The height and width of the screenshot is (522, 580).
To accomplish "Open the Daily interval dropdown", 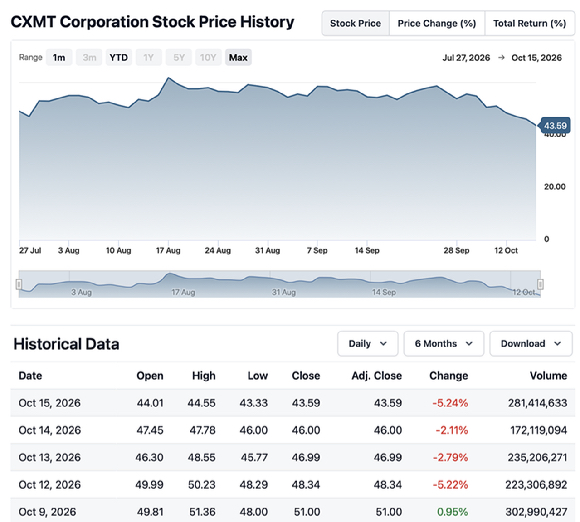I will click(368, 344).
